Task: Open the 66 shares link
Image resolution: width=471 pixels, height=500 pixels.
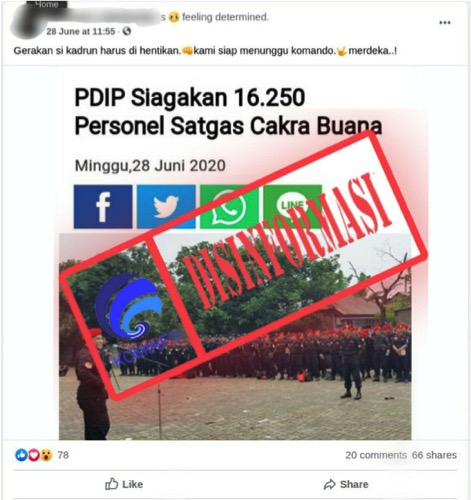Action: click(434, 455)
